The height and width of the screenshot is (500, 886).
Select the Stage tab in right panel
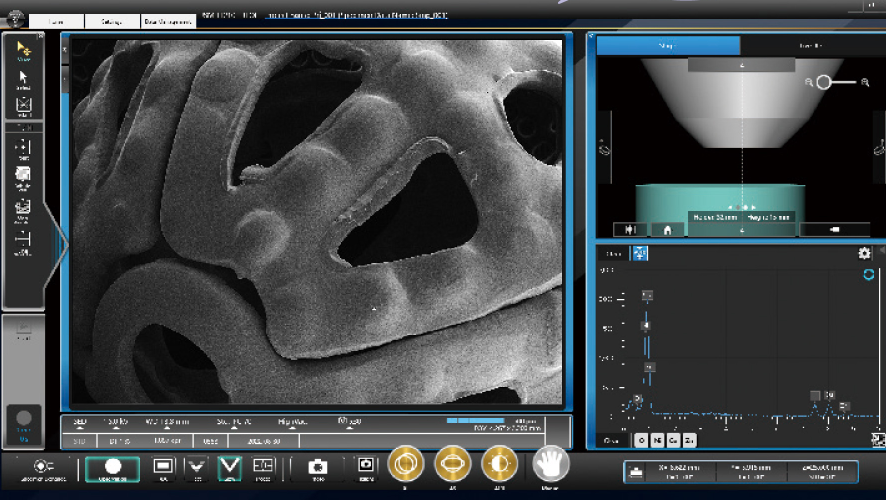pyautogui.click(x=667, y=45)
